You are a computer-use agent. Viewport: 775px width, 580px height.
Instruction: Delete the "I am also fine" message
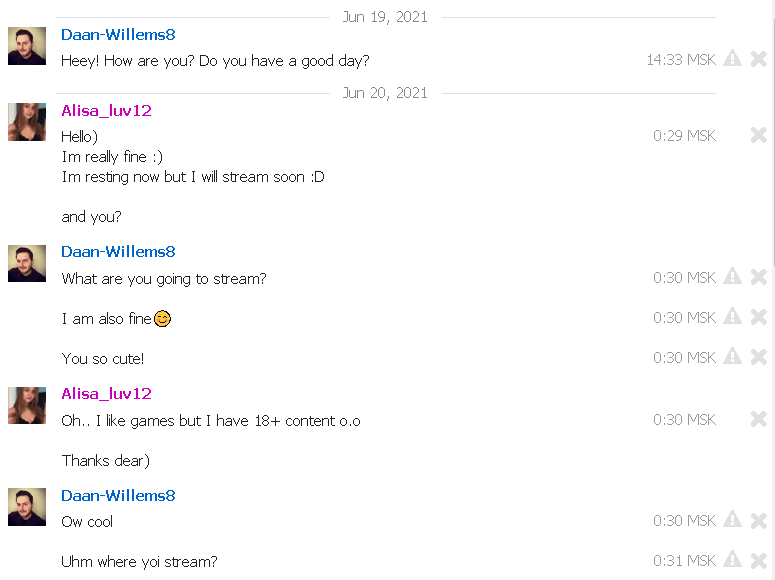(x=759, y=317)
